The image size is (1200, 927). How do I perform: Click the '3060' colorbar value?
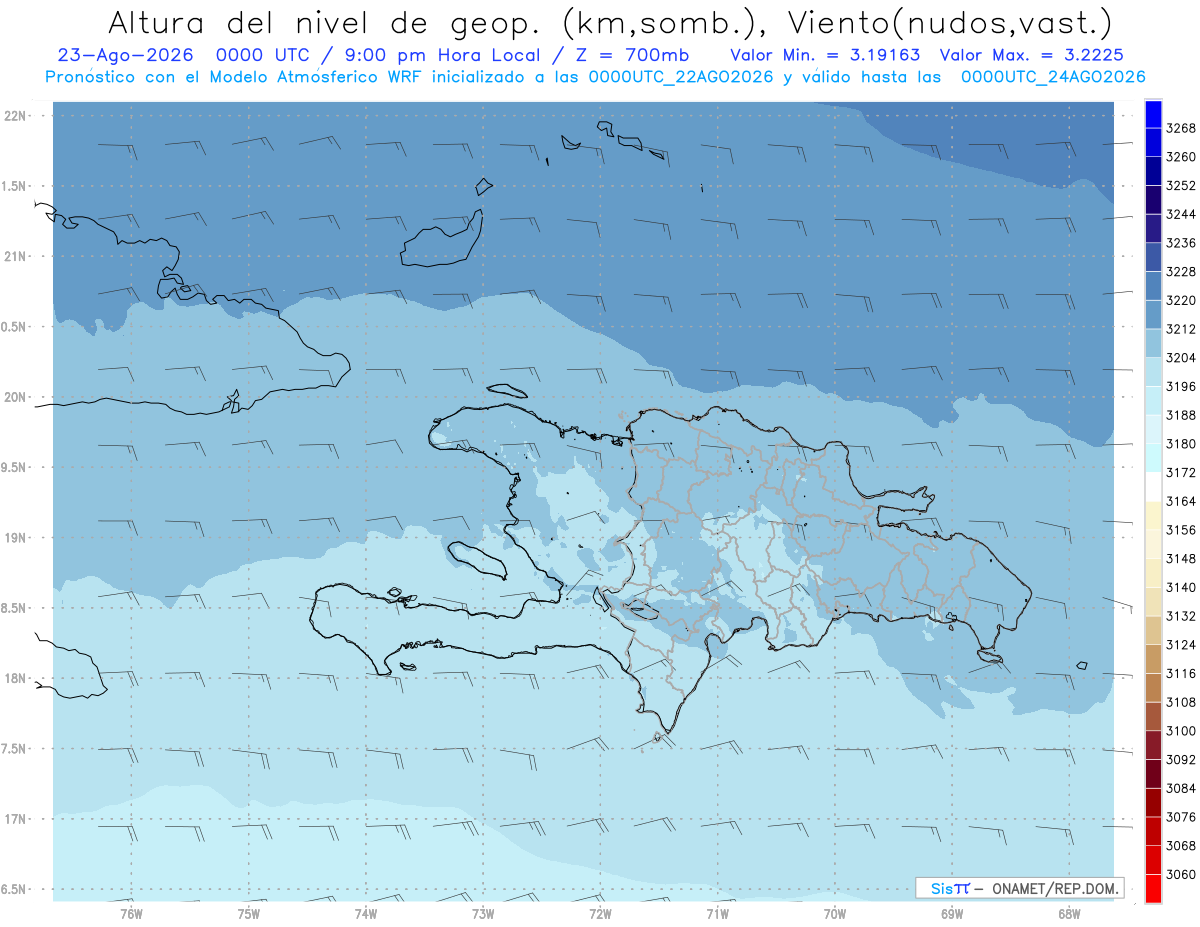click(x=1181, y=874)
